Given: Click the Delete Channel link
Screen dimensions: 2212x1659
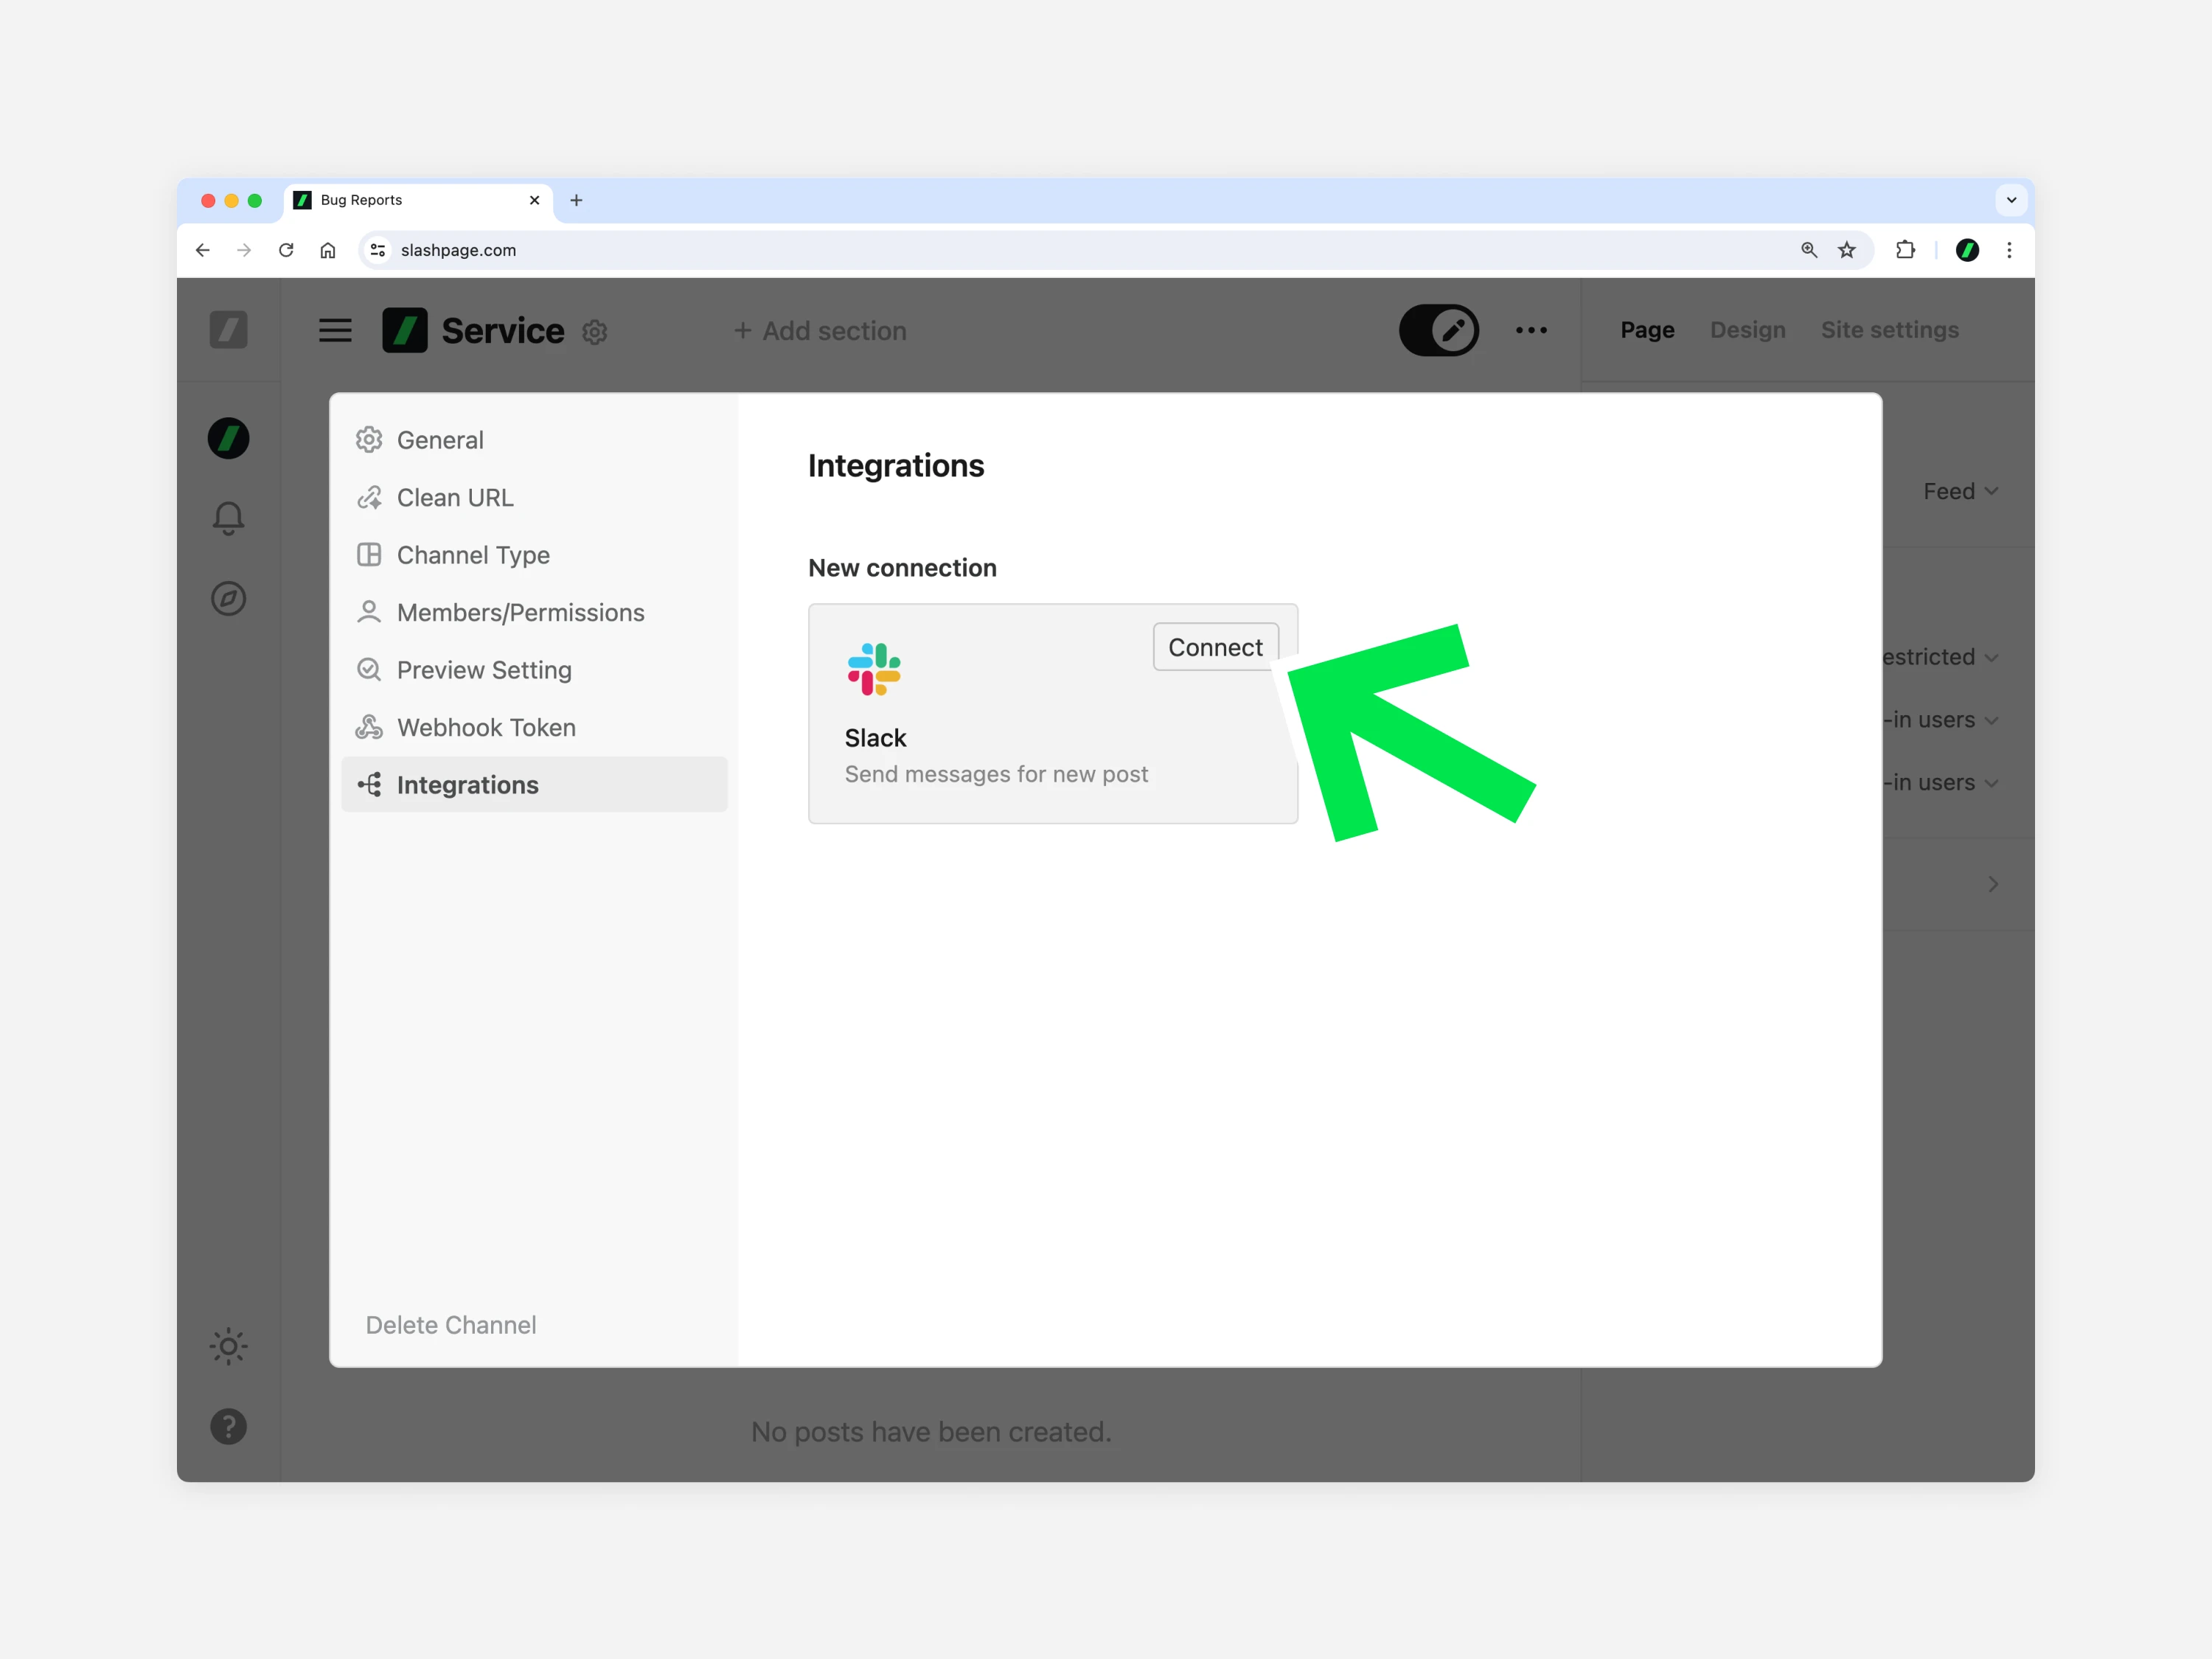Looking at the screenshot, I should 451,1325.
